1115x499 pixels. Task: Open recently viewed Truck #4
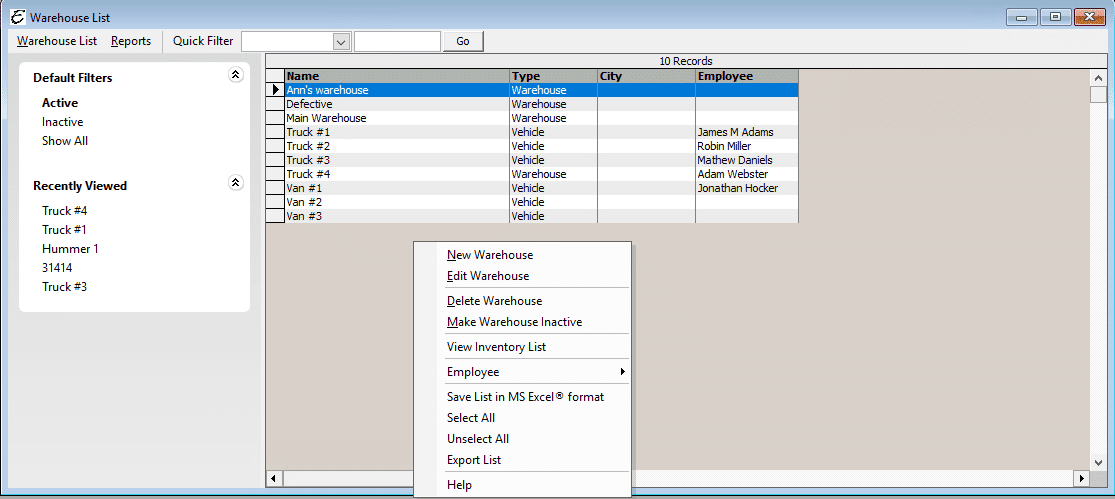(65, 211)
